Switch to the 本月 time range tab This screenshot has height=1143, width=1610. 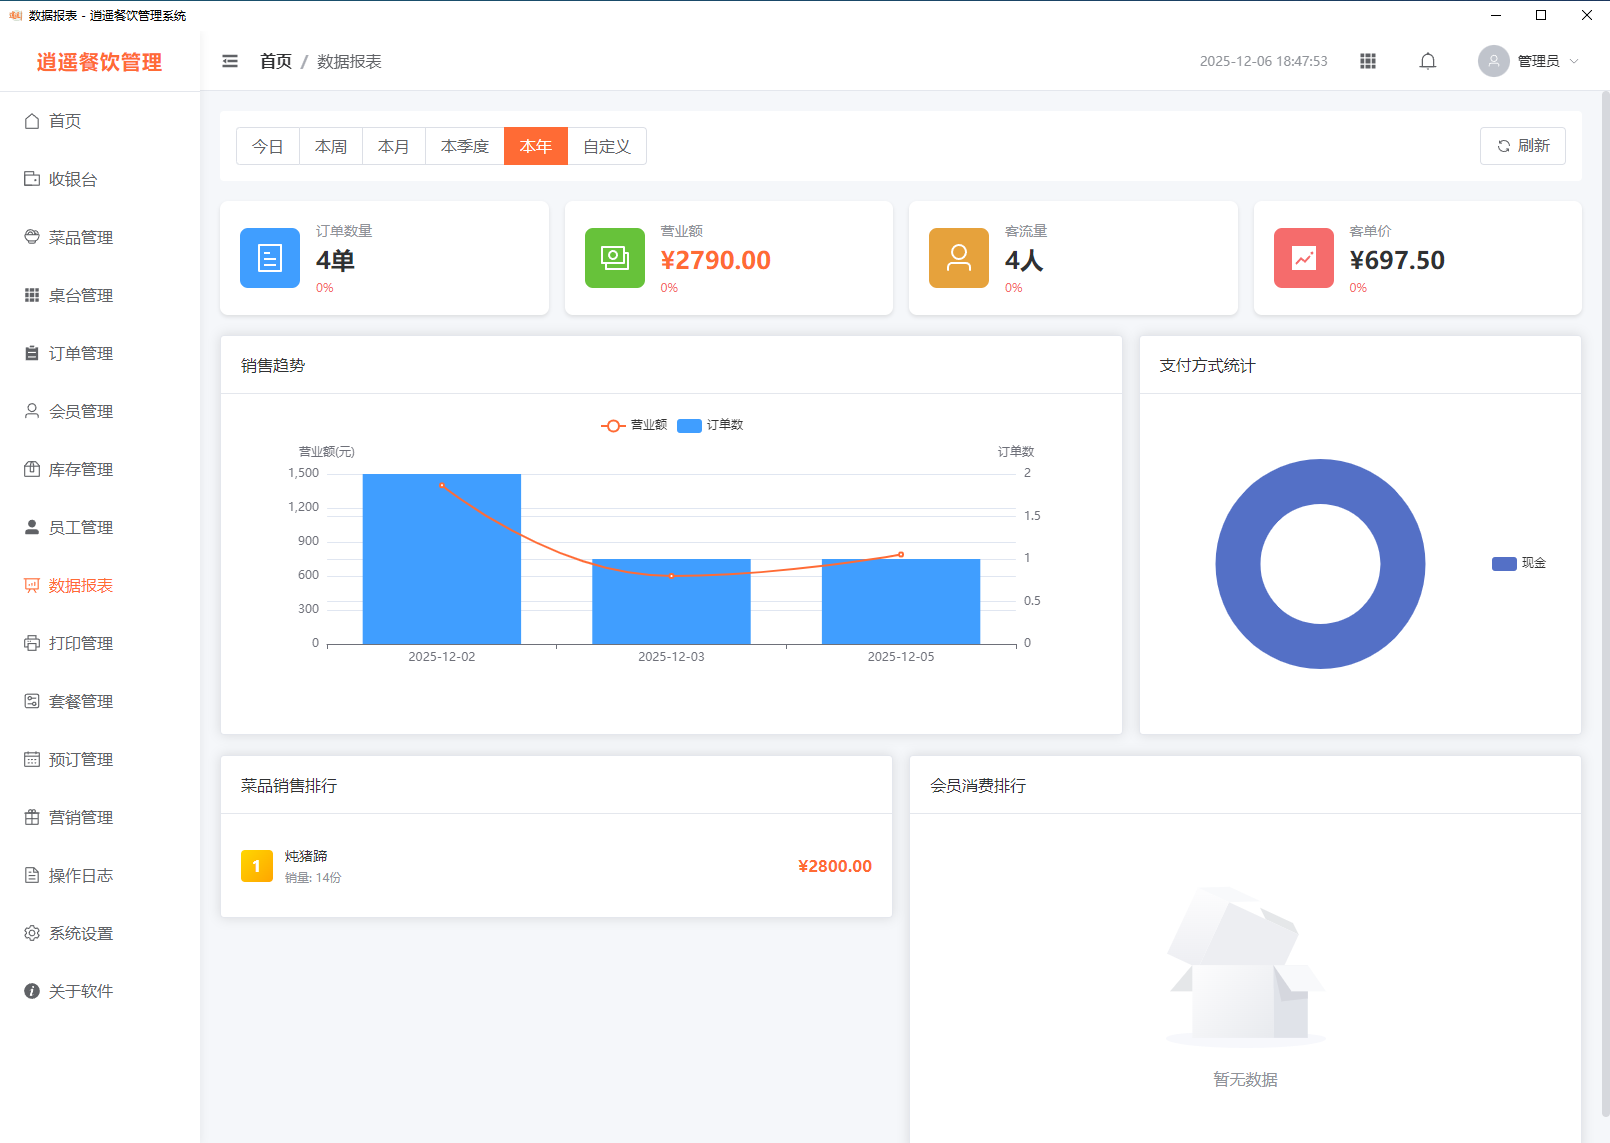(x=394, y=146)
